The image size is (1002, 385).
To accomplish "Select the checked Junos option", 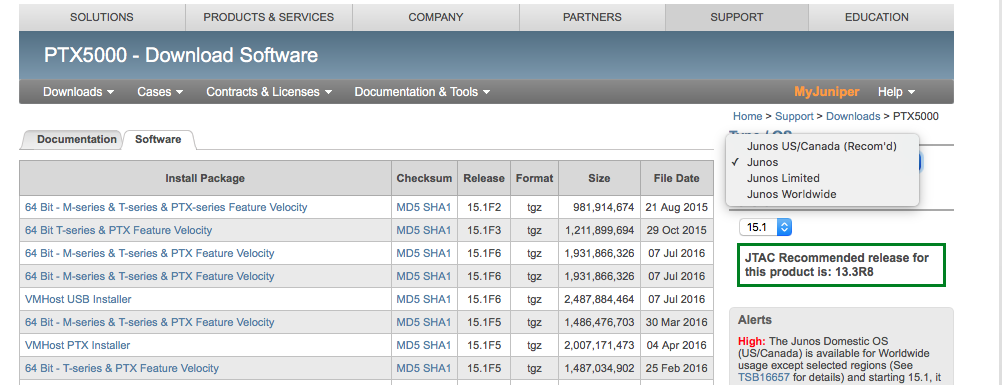I will click(822, 162).
